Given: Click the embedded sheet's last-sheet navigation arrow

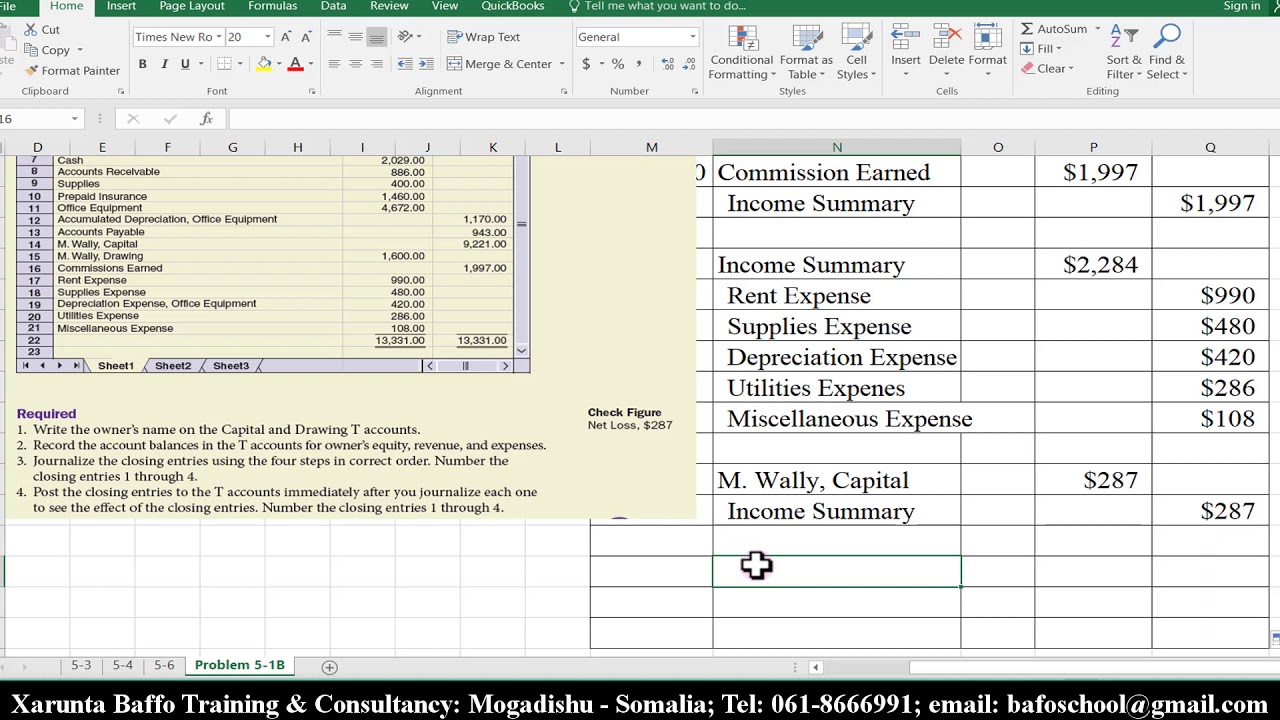Looking at the screenshot, I should tap(76, 366).
